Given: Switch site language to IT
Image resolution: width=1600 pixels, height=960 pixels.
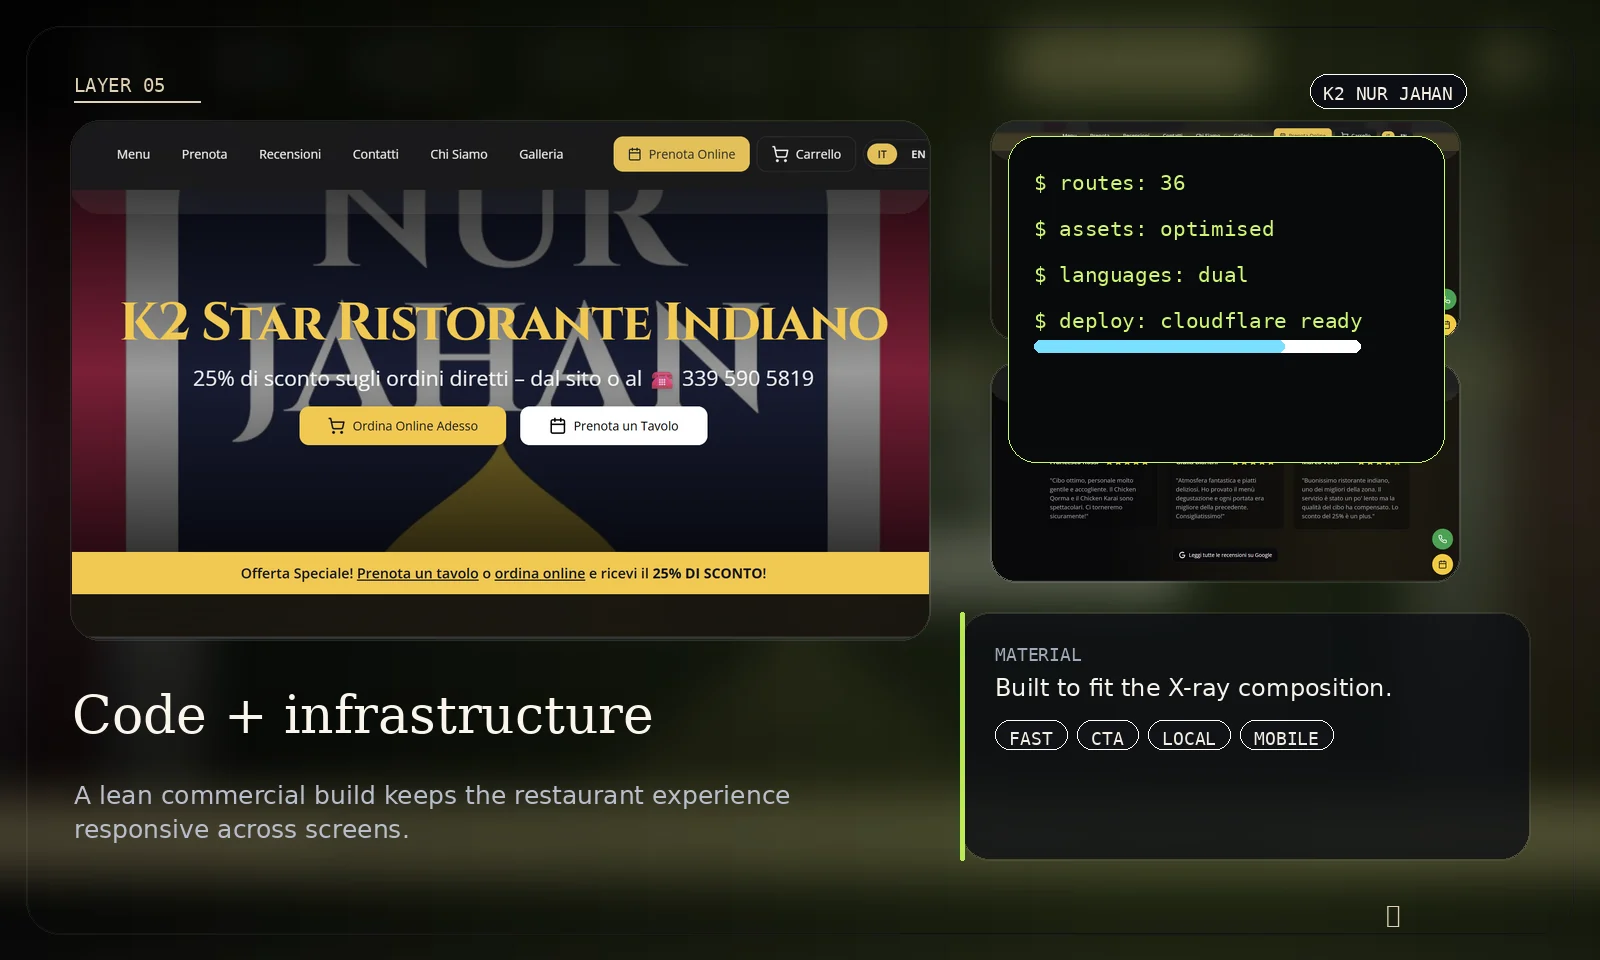Looking at the screenshot, I should pyautogui.click(x=882, y=154).
